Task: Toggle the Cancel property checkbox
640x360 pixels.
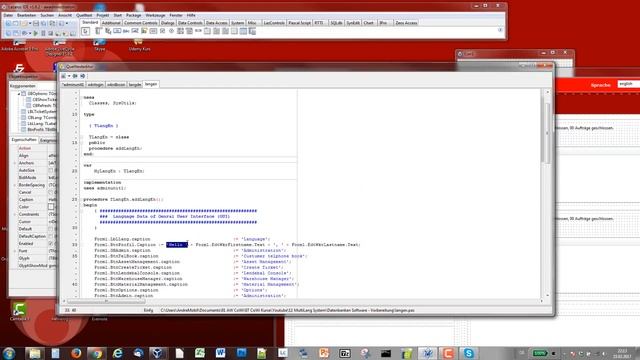Action: click(x=51, y=192)
